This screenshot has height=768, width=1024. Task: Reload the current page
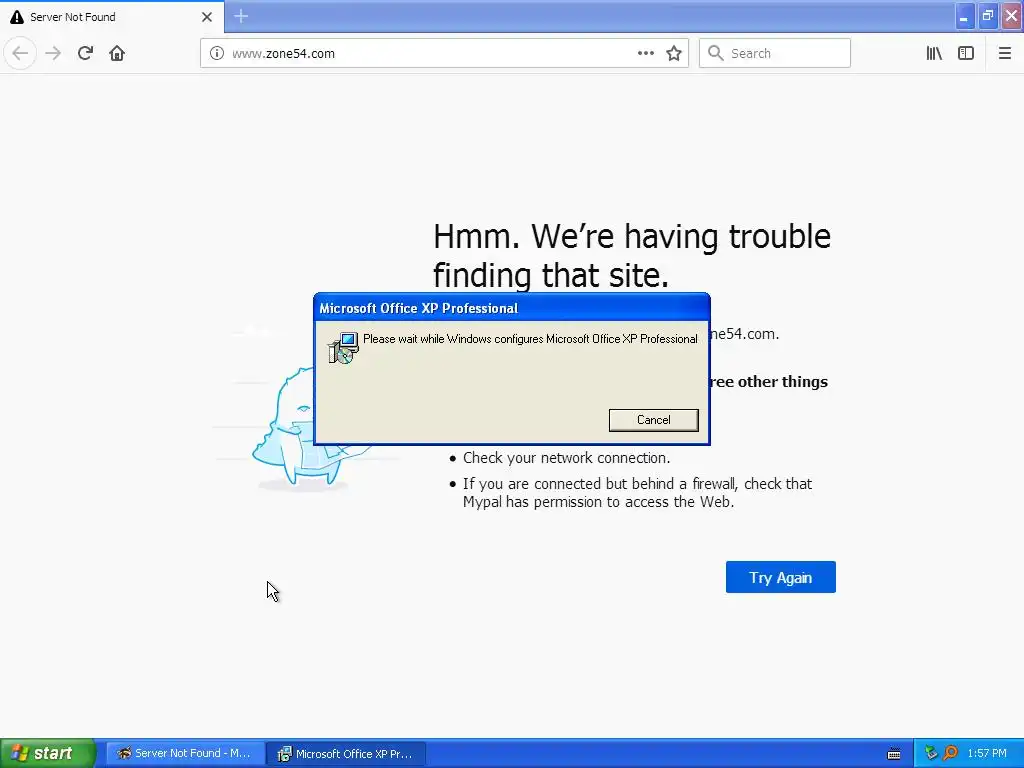coord(85,54)
